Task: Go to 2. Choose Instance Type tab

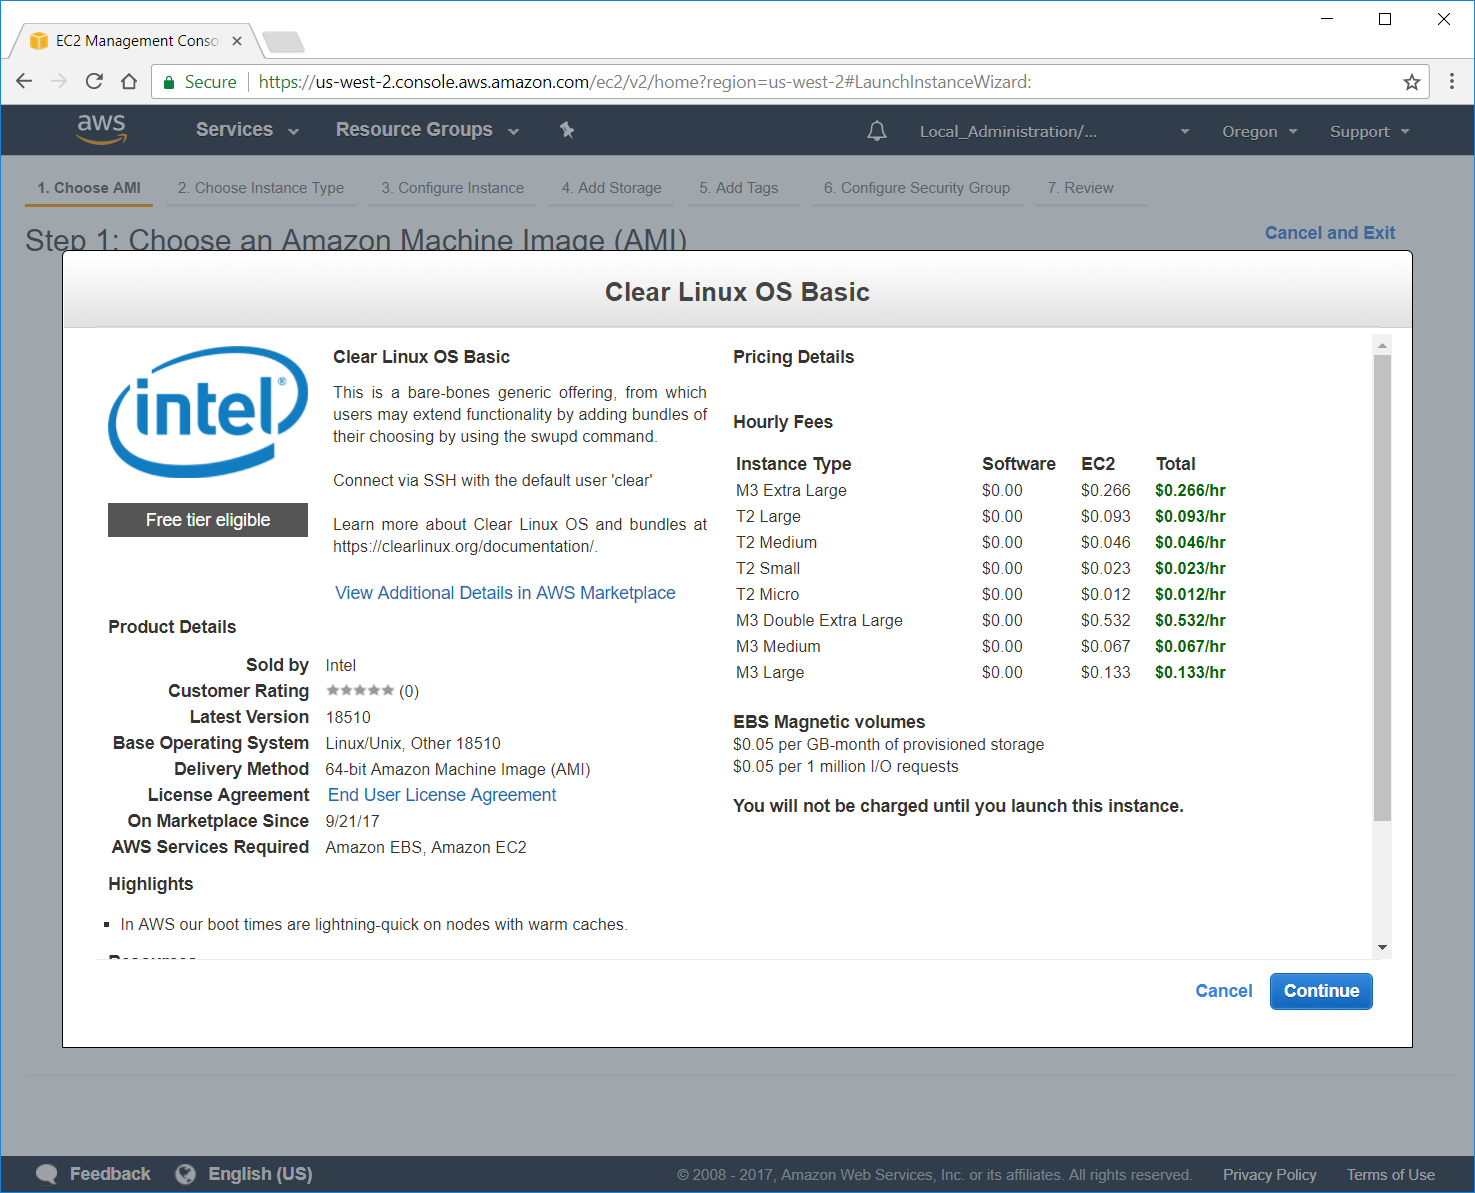Action: click(261, 188)
